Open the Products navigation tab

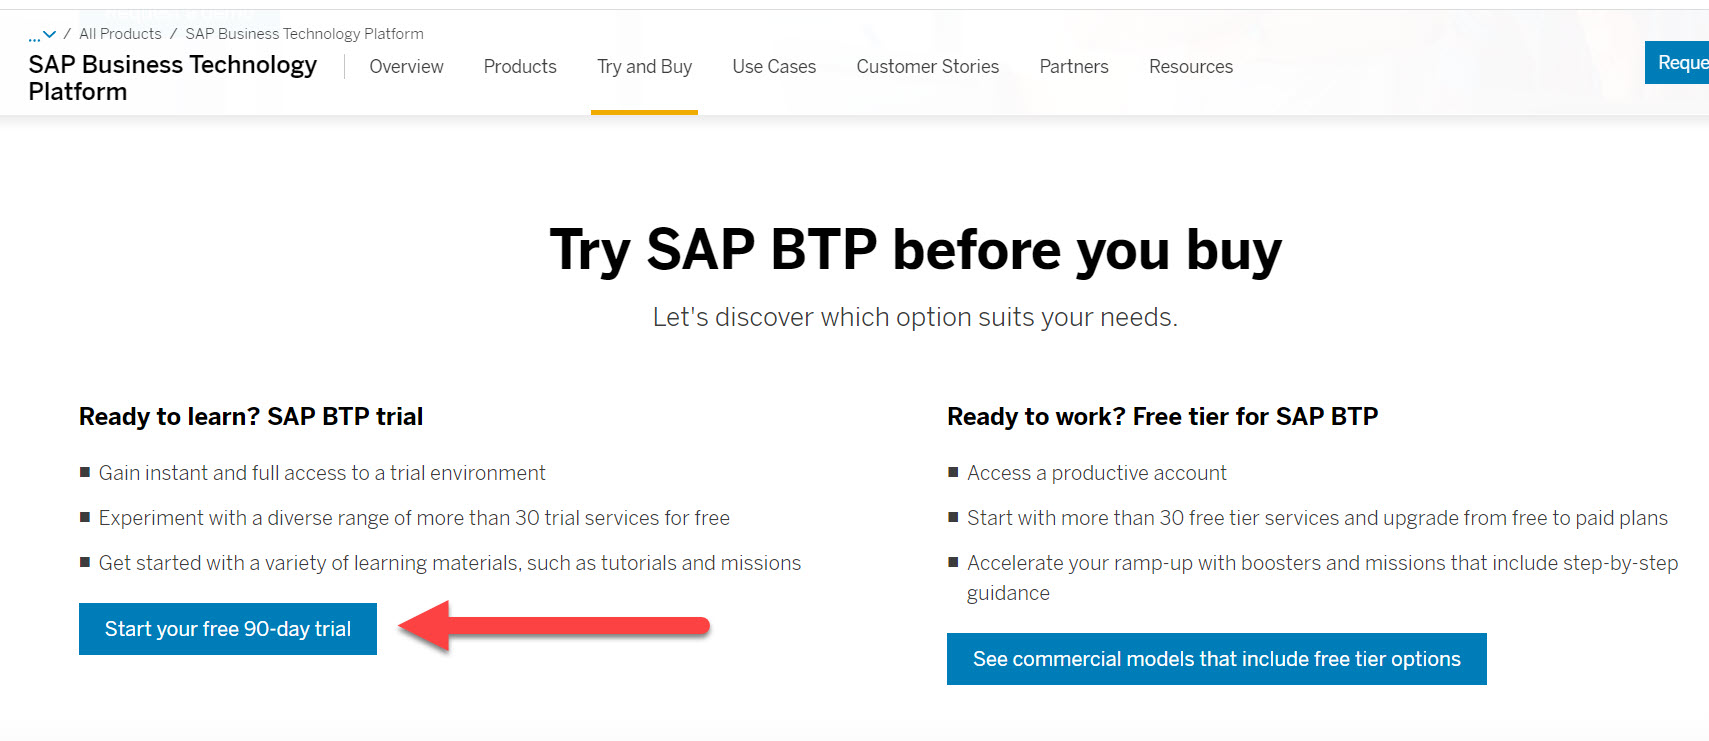pyautogui.click(x=520, y=67)
